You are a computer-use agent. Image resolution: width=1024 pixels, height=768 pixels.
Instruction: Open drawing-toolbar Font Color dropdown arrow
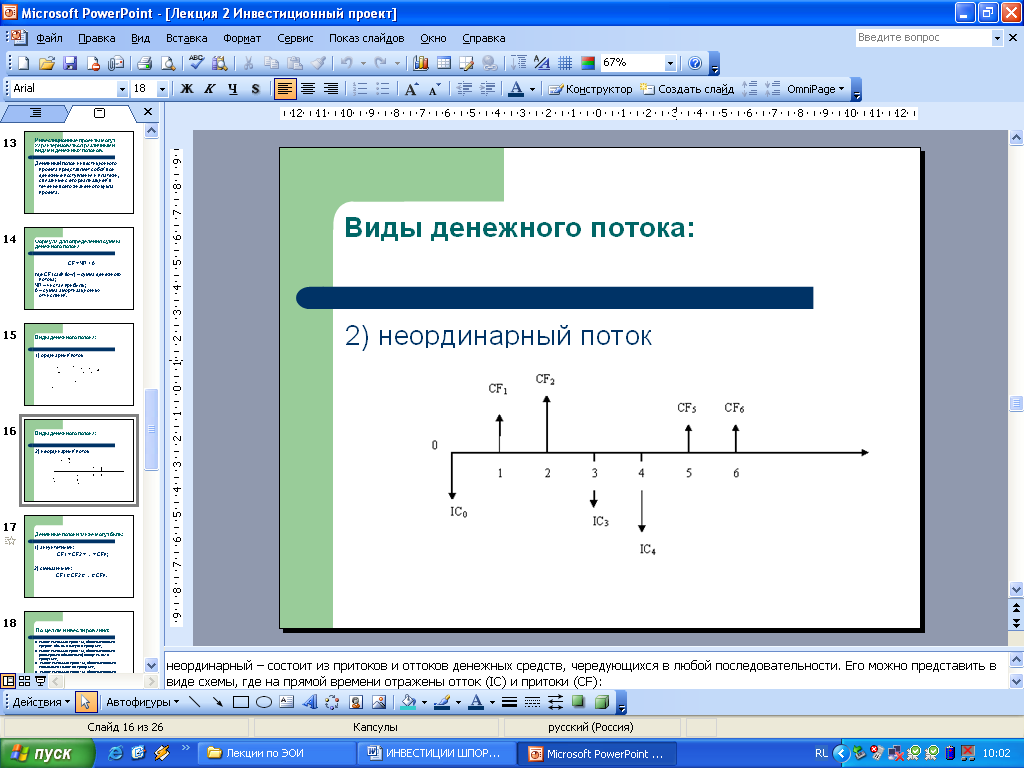492,703
